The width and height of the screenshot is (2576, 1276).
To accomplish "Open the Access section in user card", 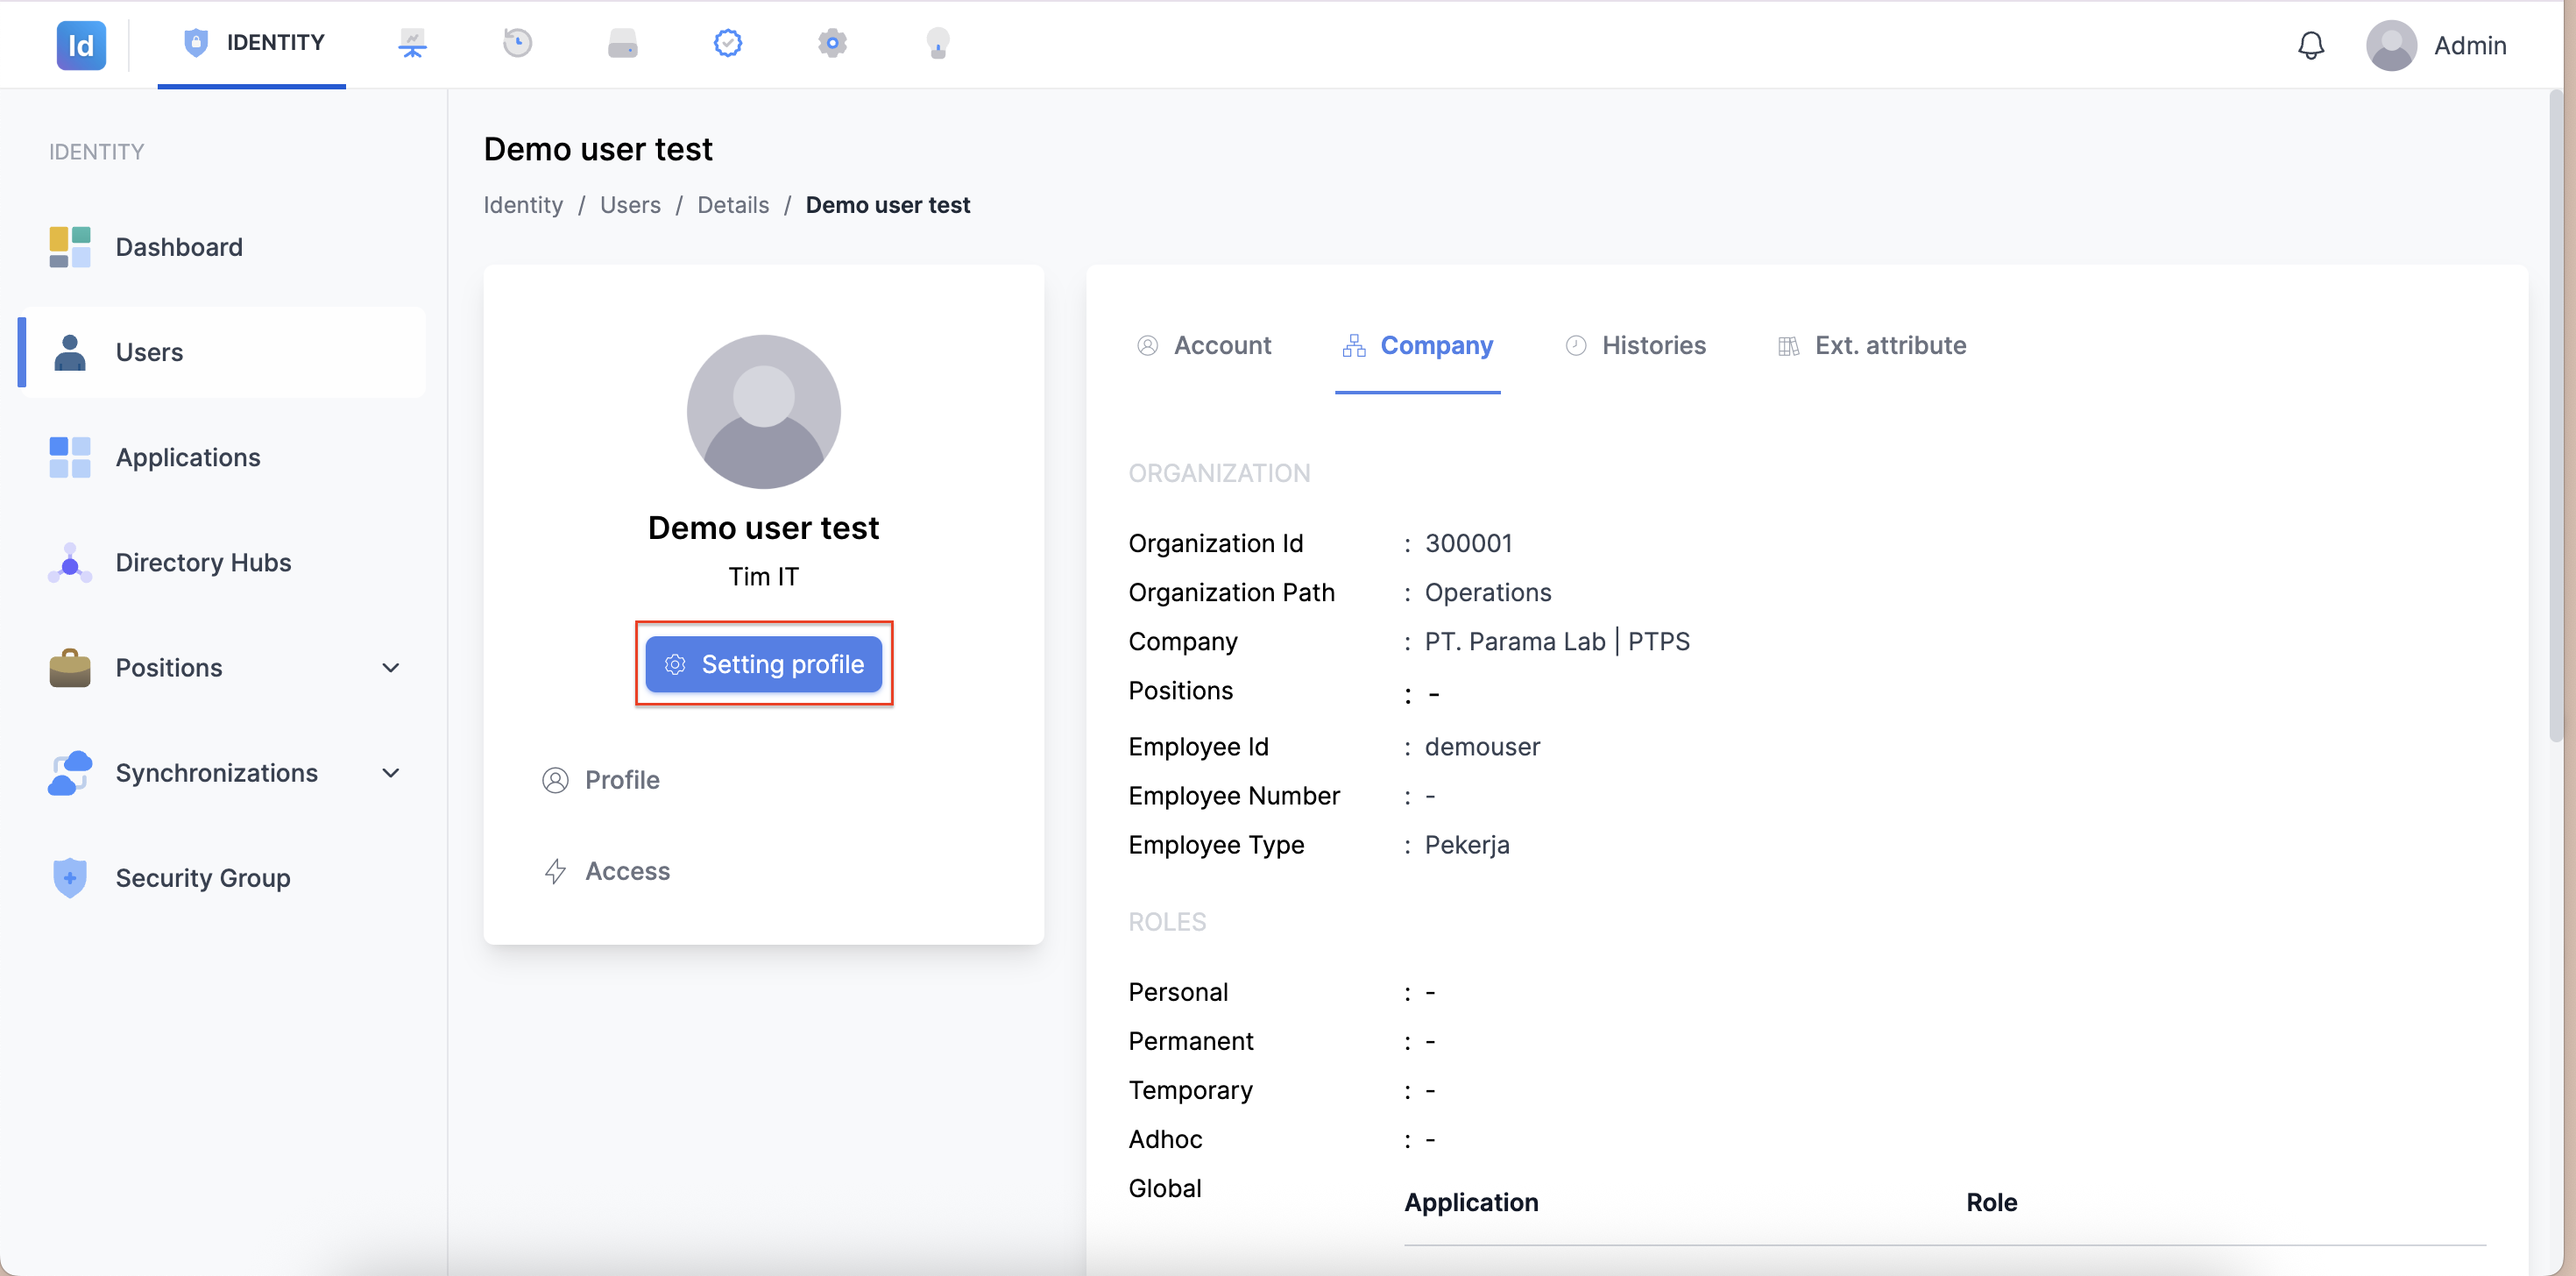I will (606, 871).
